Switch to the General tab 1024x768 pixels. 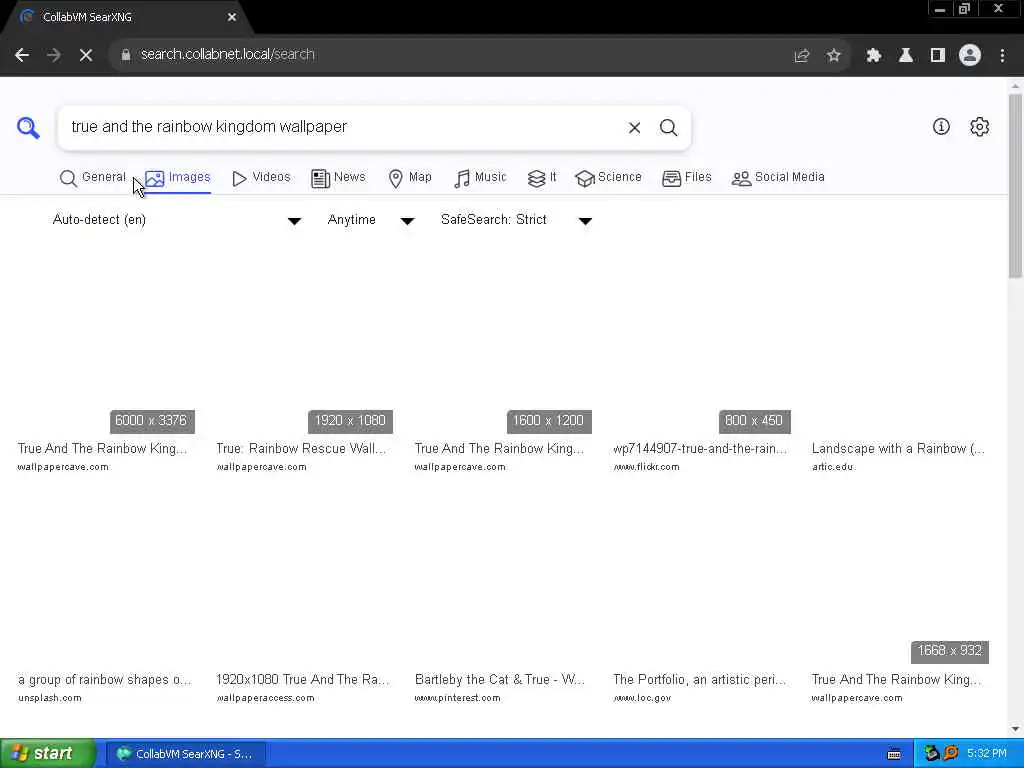pyautogui.click(x=93, y=178)
